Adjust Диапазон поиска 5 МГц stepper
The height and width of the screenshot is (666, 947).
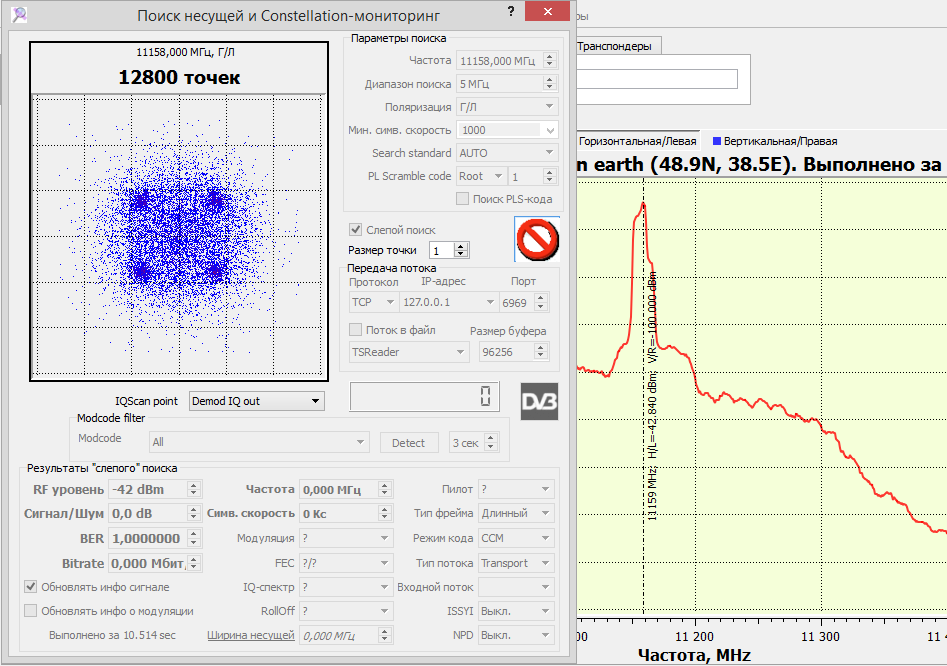[550, 83]
